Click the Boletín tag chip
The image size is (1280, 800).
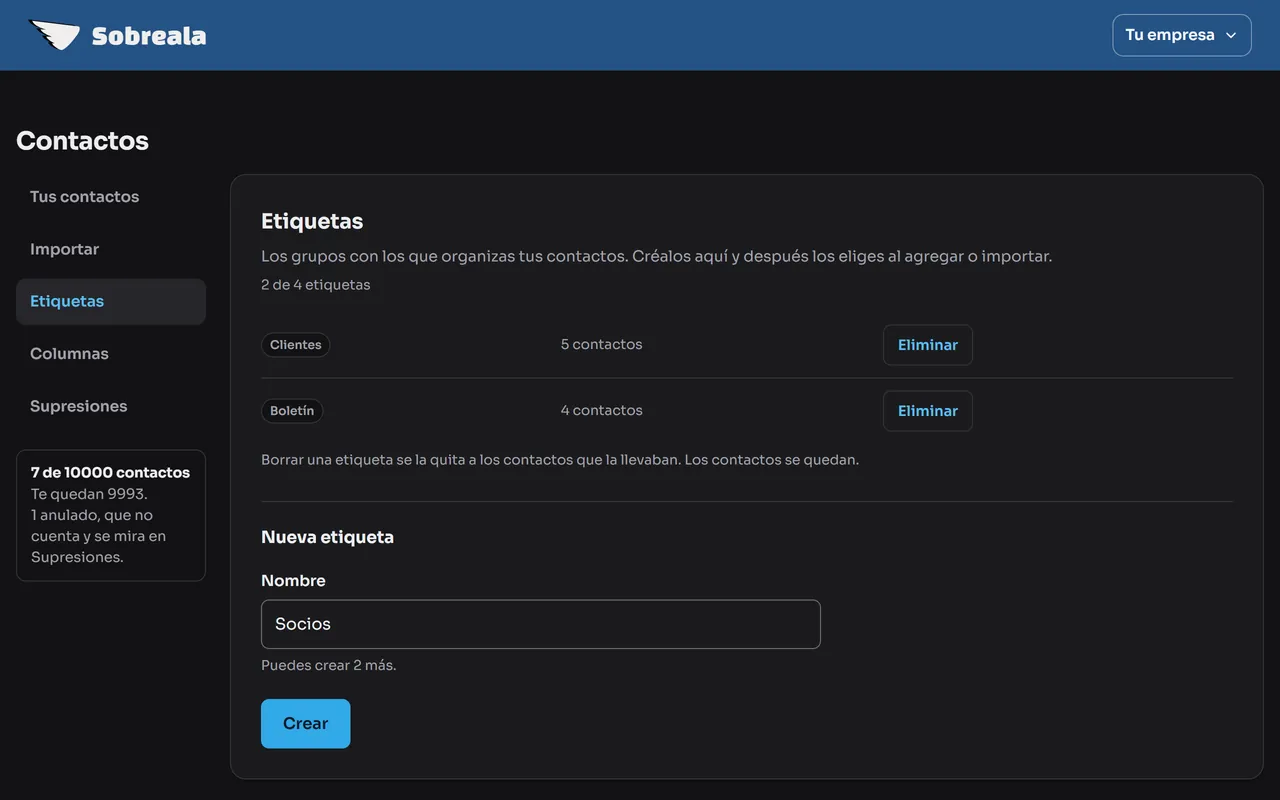292,411
